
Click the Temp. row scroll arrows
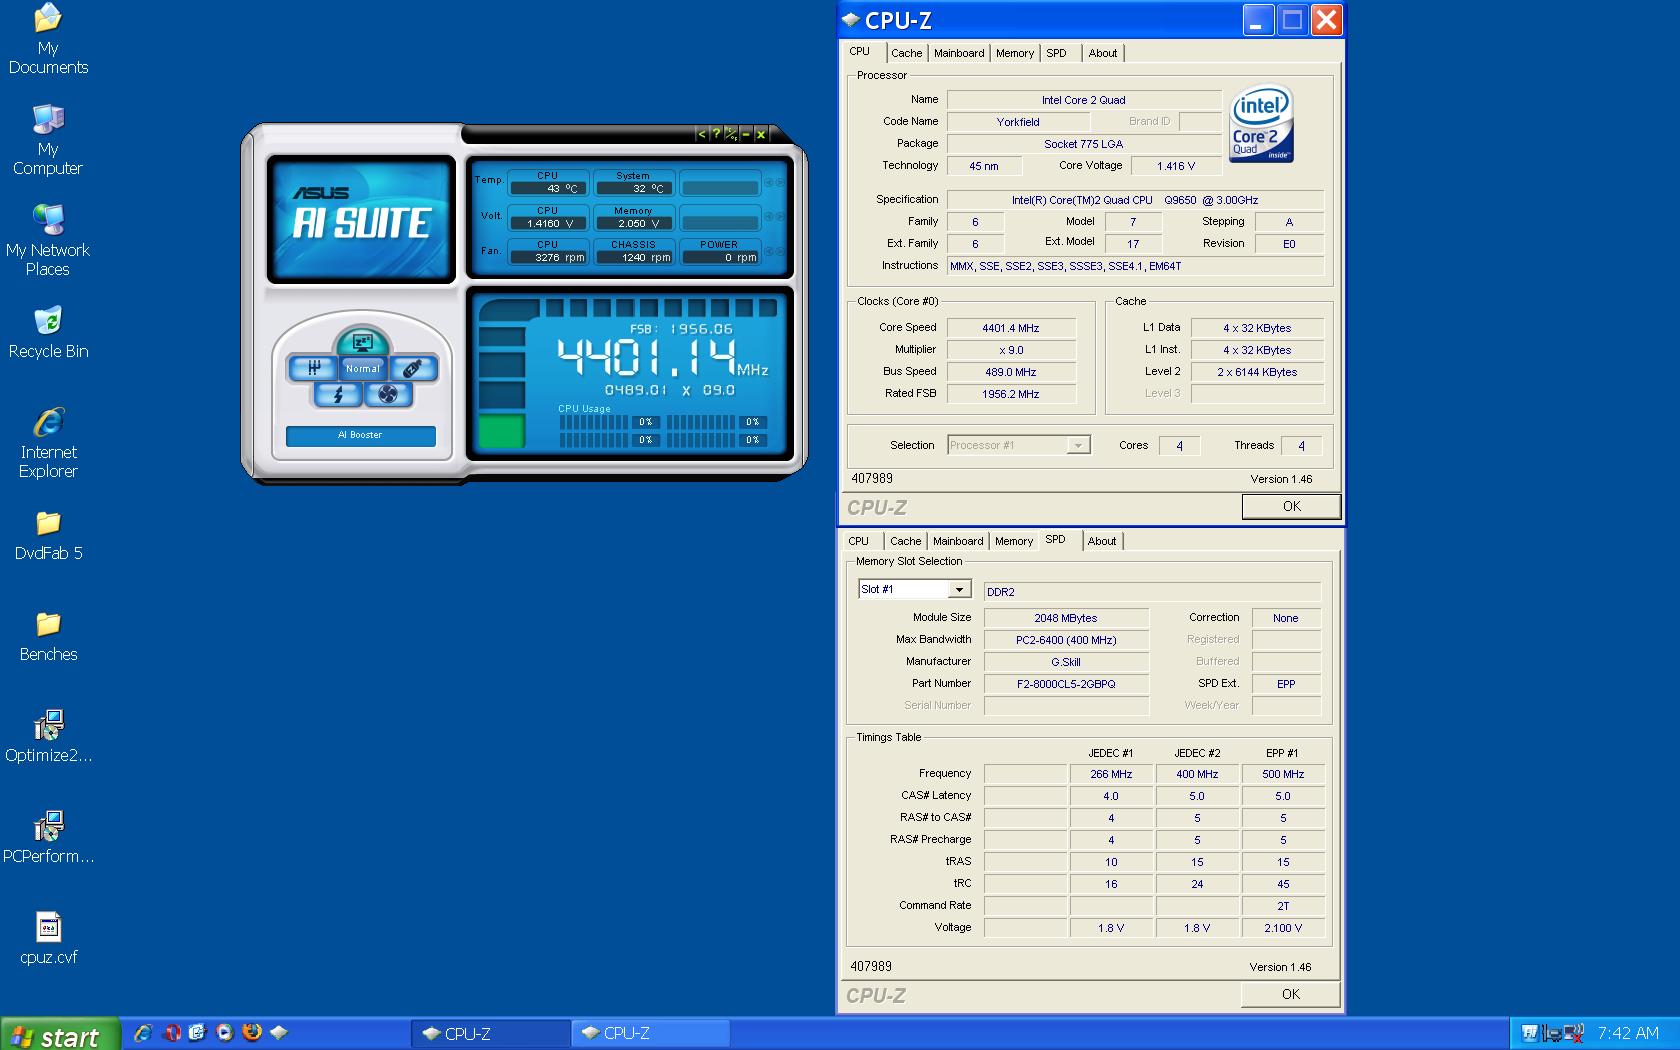[x=774, y=183]
